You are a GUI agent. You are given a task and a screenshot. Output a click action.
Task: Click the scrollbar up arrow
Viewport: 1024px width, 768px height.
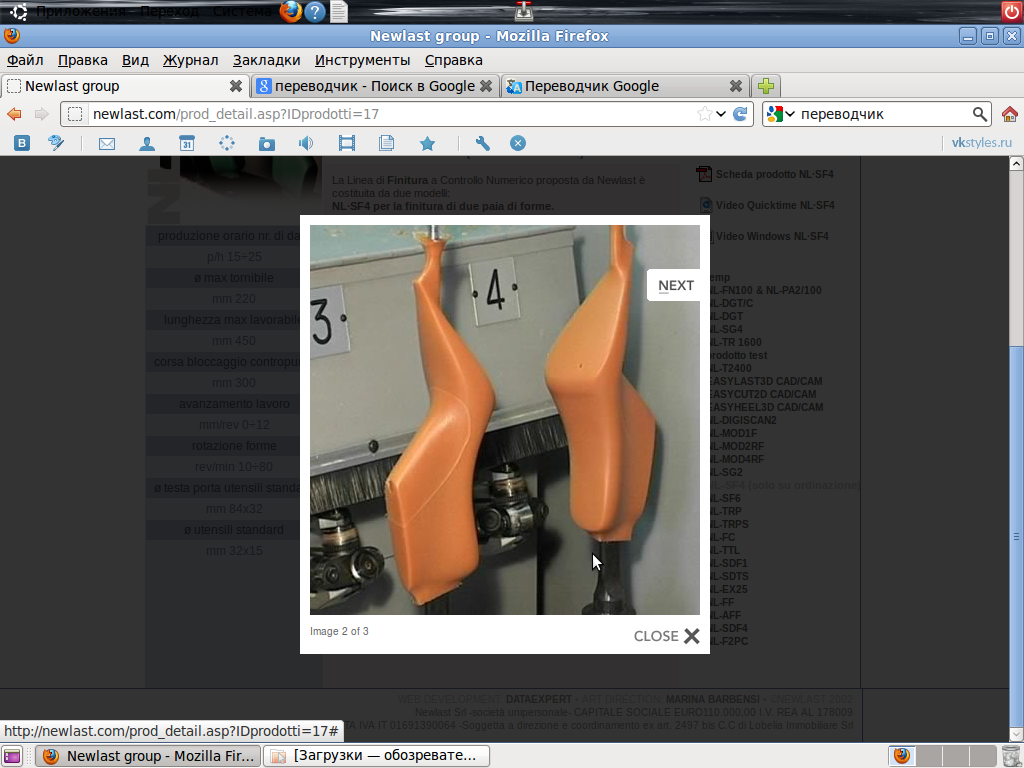[x=1016, y=164]
